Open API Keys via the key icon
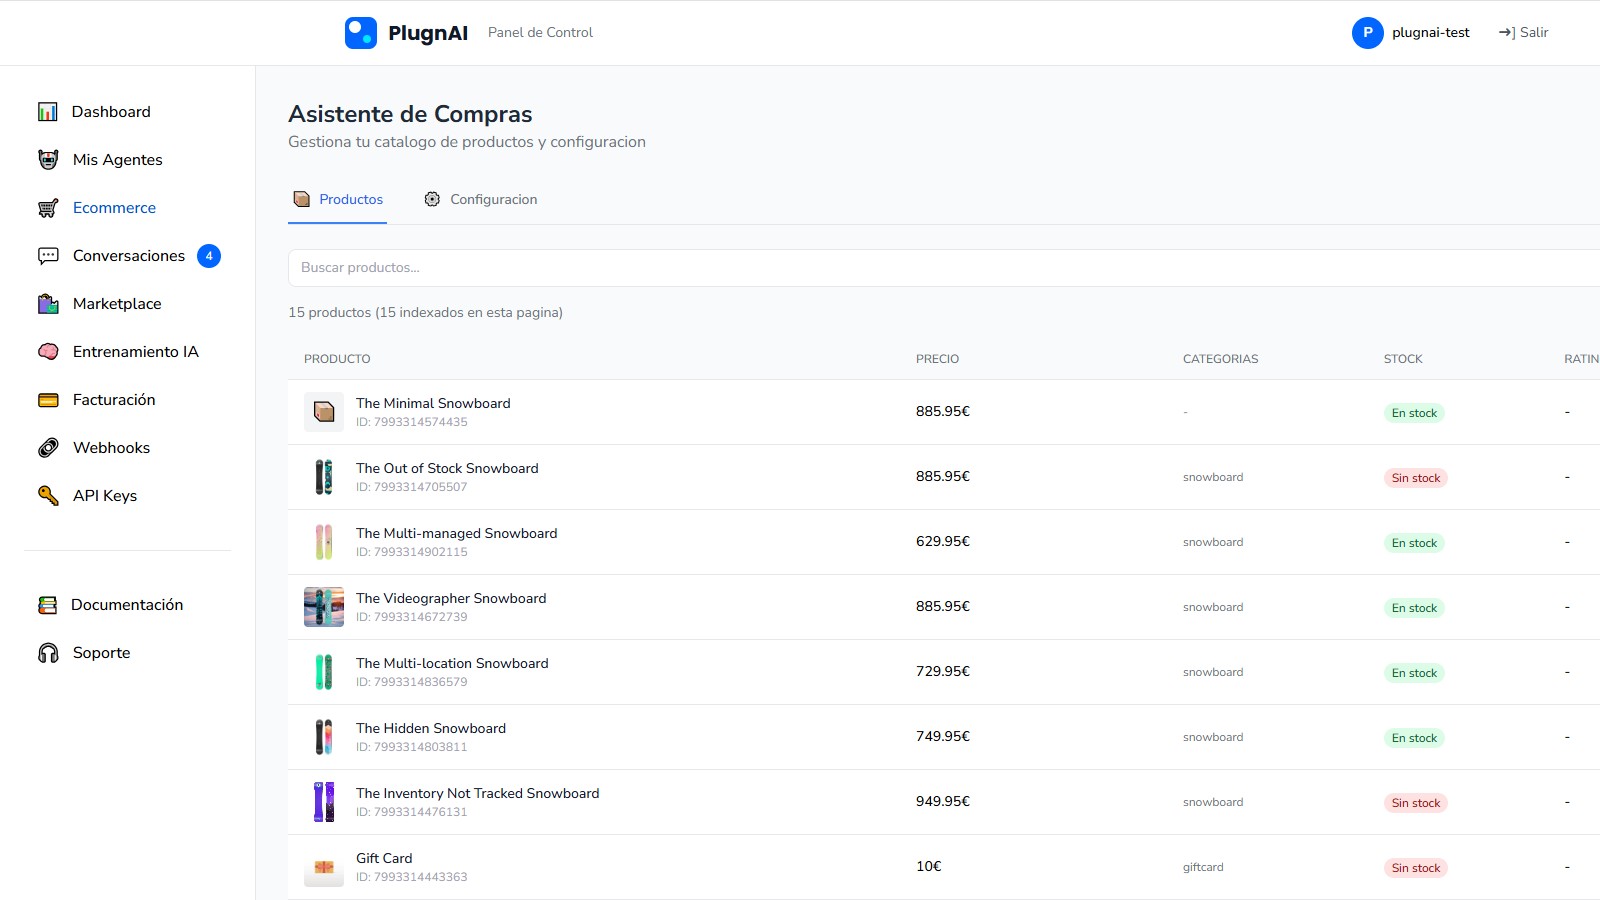The image size is (1600, 900). click(x=46, y=495)
